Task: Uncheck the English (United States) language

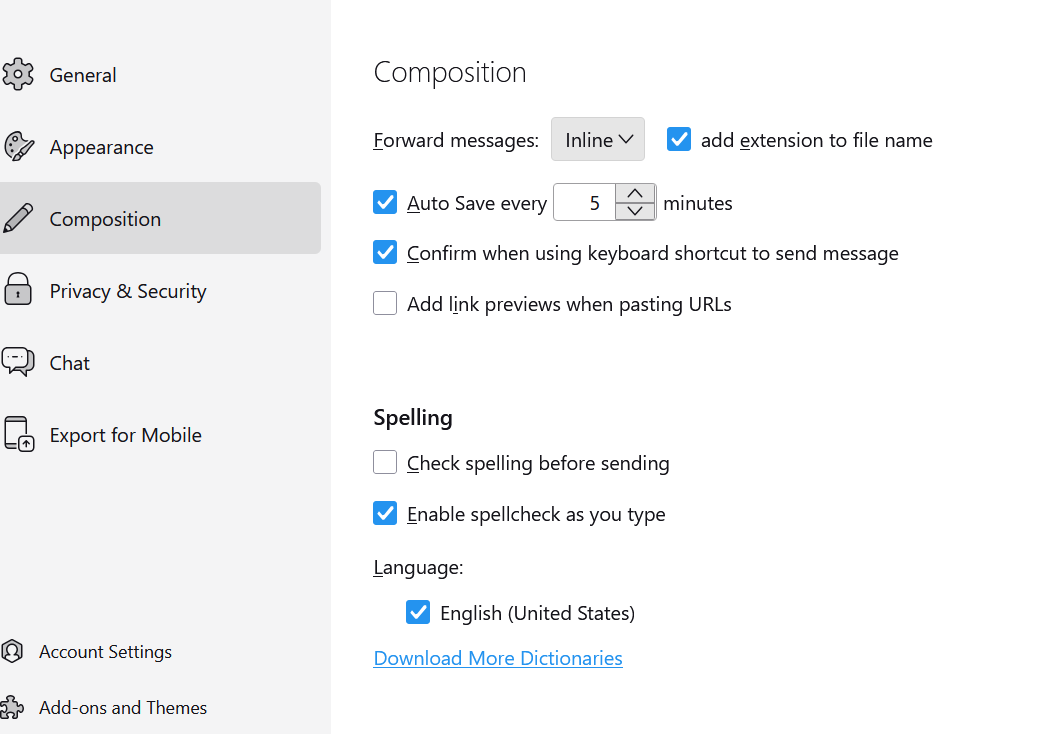Action: (418, 613)
